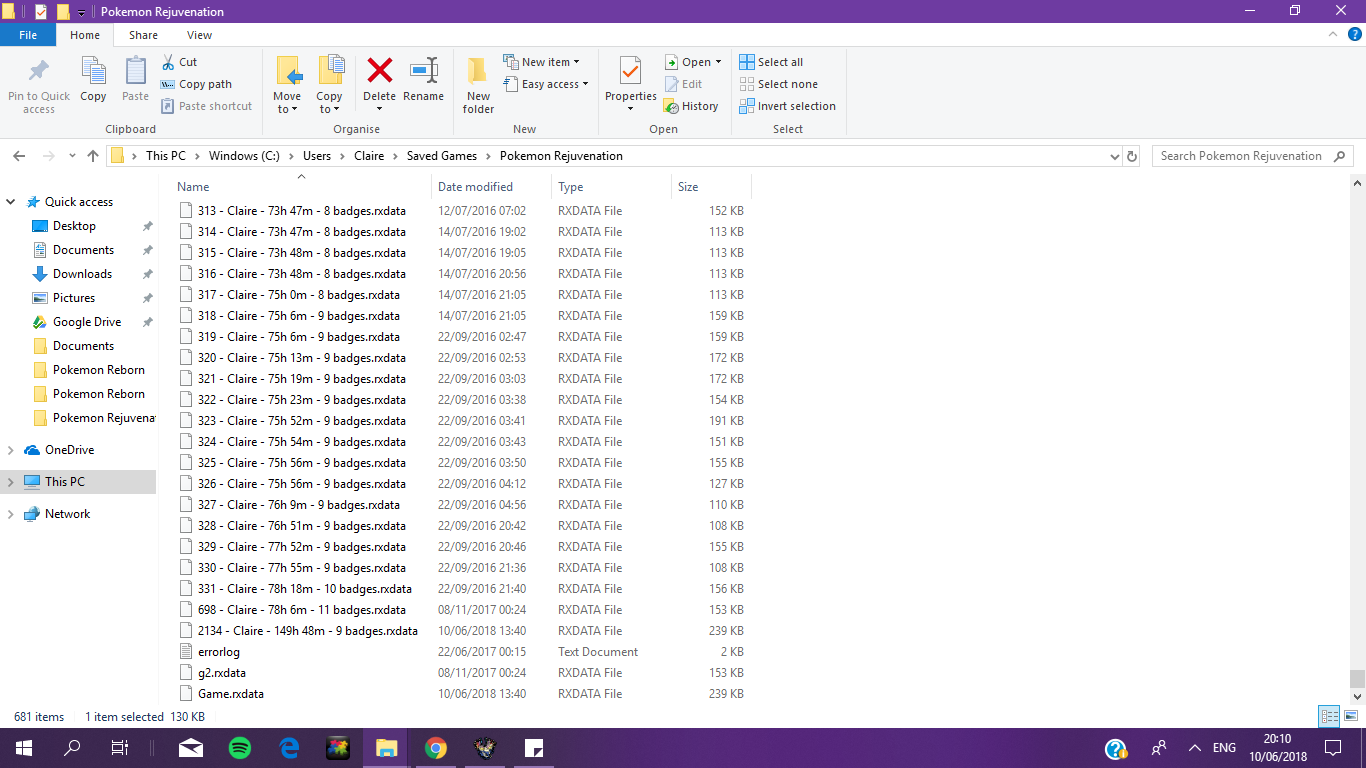Click Windows (C:) in address breadcrumb
This screenshot has height=768, width=1366.
(x=244, y=156)
